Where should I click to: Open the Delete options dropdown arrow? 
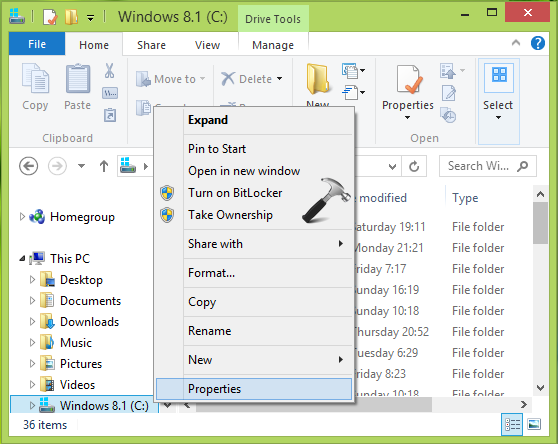(280, 78)
